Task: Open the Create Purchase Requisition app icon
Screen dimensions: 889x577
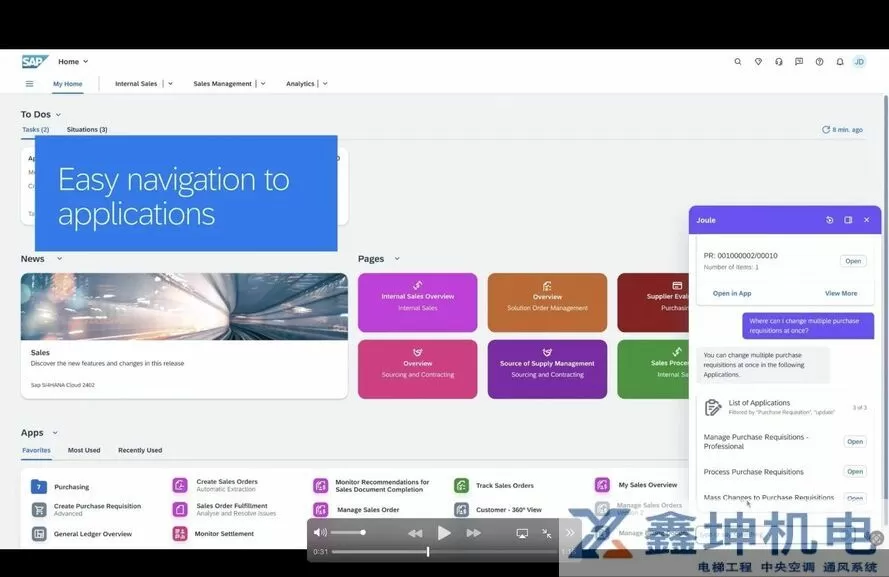Action: [x=39, y=510]
